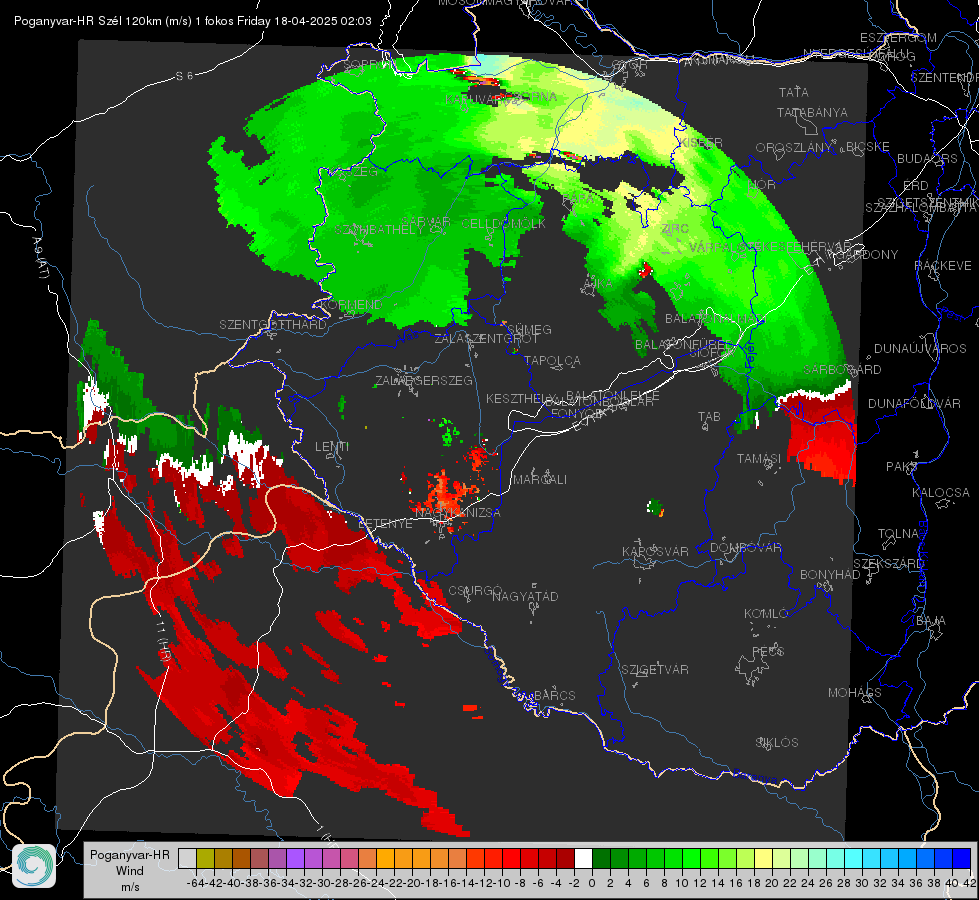979x900 pixels.
Task: Click the BAJA town label
Action: click(931, 621)
